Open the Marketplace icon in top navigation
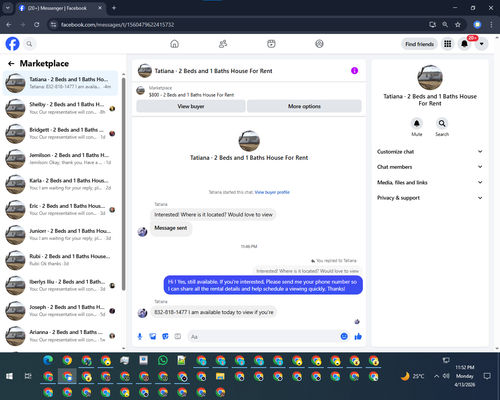The height and width of the screenshot is (400, 500). (x=271, y=44)
